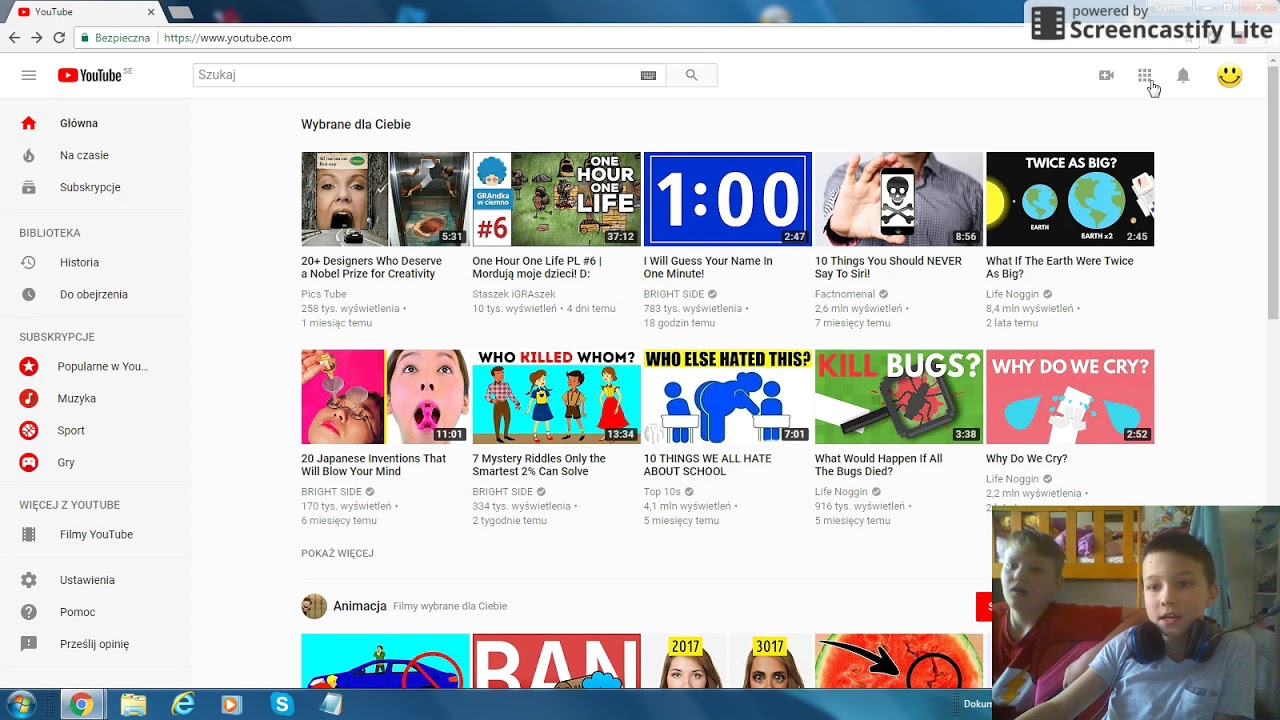Image resolution: width=1280 pixels, height=720 pixels.
Task: Click the upload video camera icon
Action: [x=1106, y=75]
